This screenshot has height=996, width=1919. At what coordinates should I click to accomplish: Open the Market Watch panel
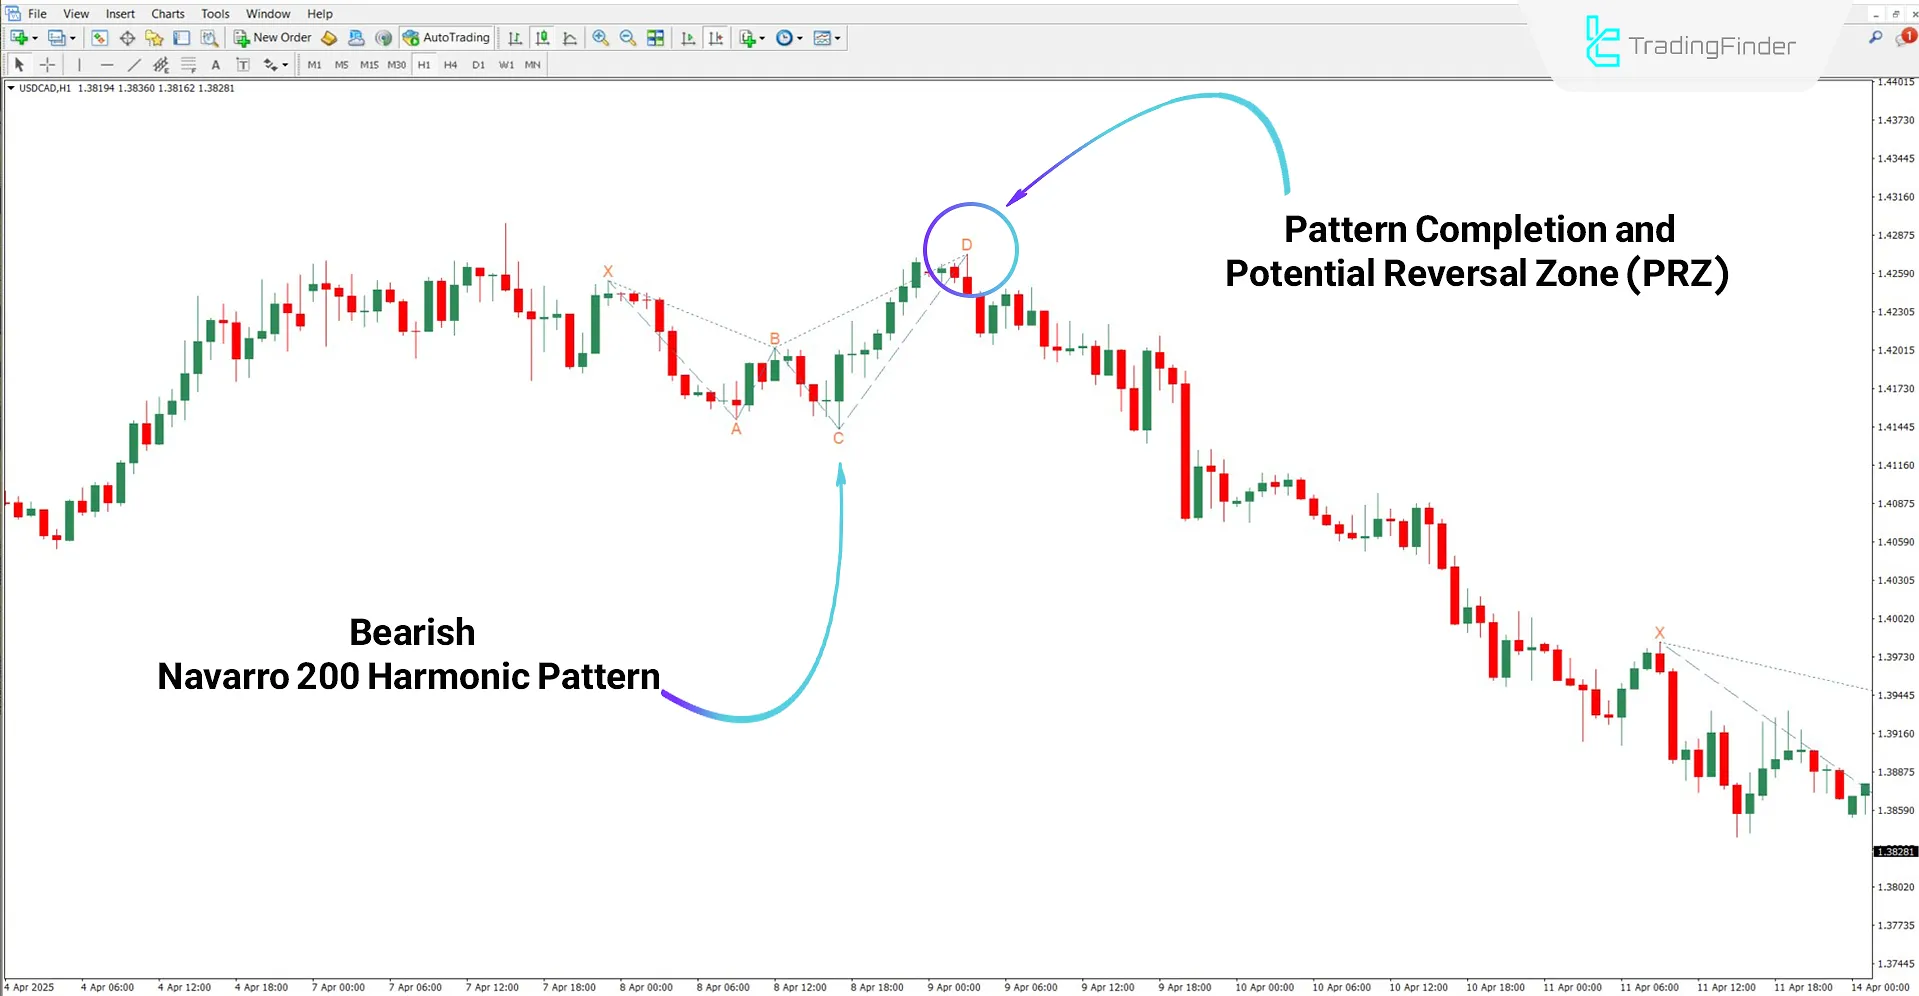click(x=99, y=38)
